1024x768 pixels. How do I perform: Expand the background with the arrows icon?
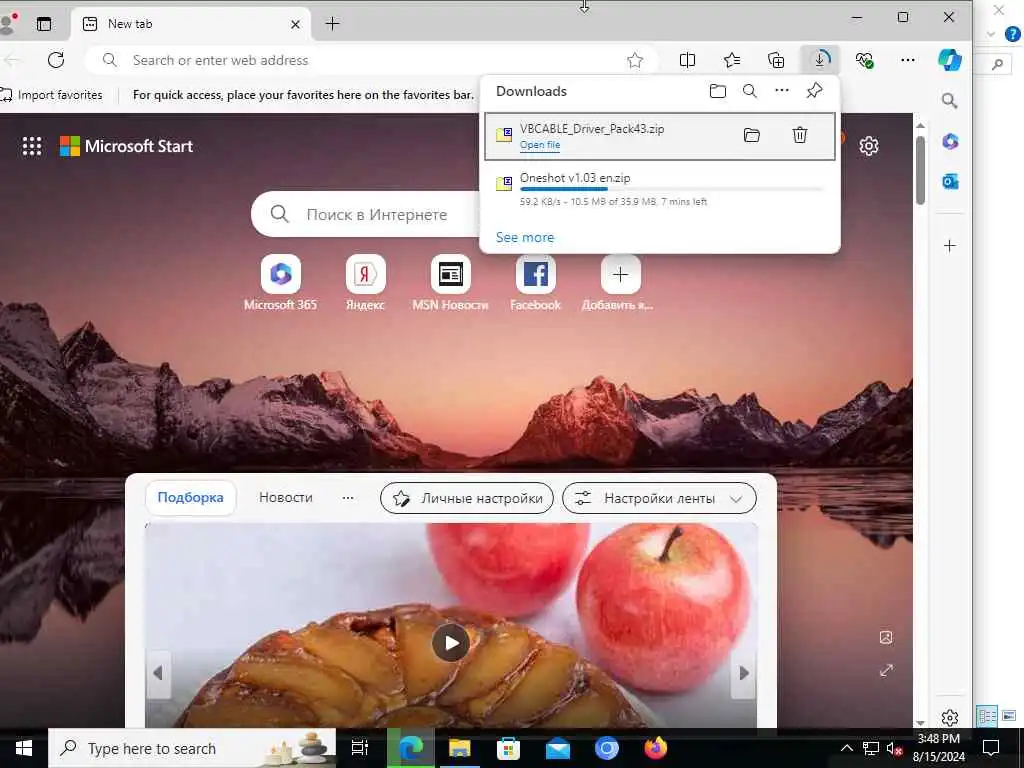coord(886,670)
